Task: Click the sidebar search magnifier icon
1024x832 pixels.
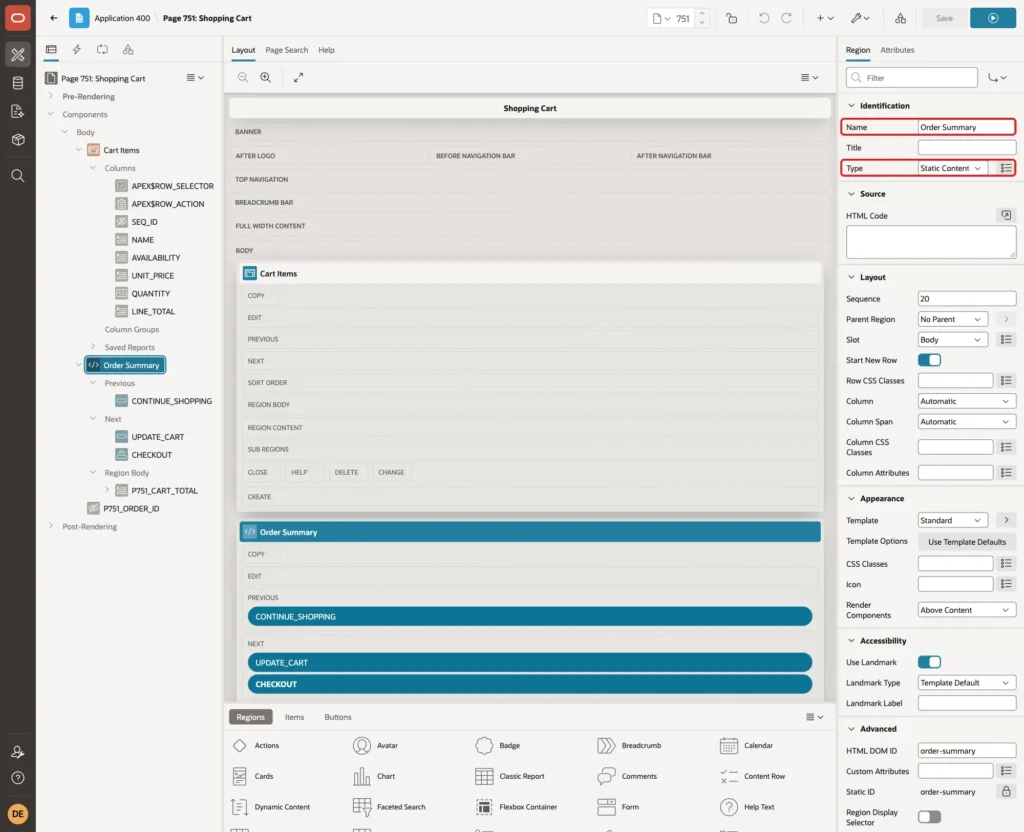Action: (x=18, y=176)
